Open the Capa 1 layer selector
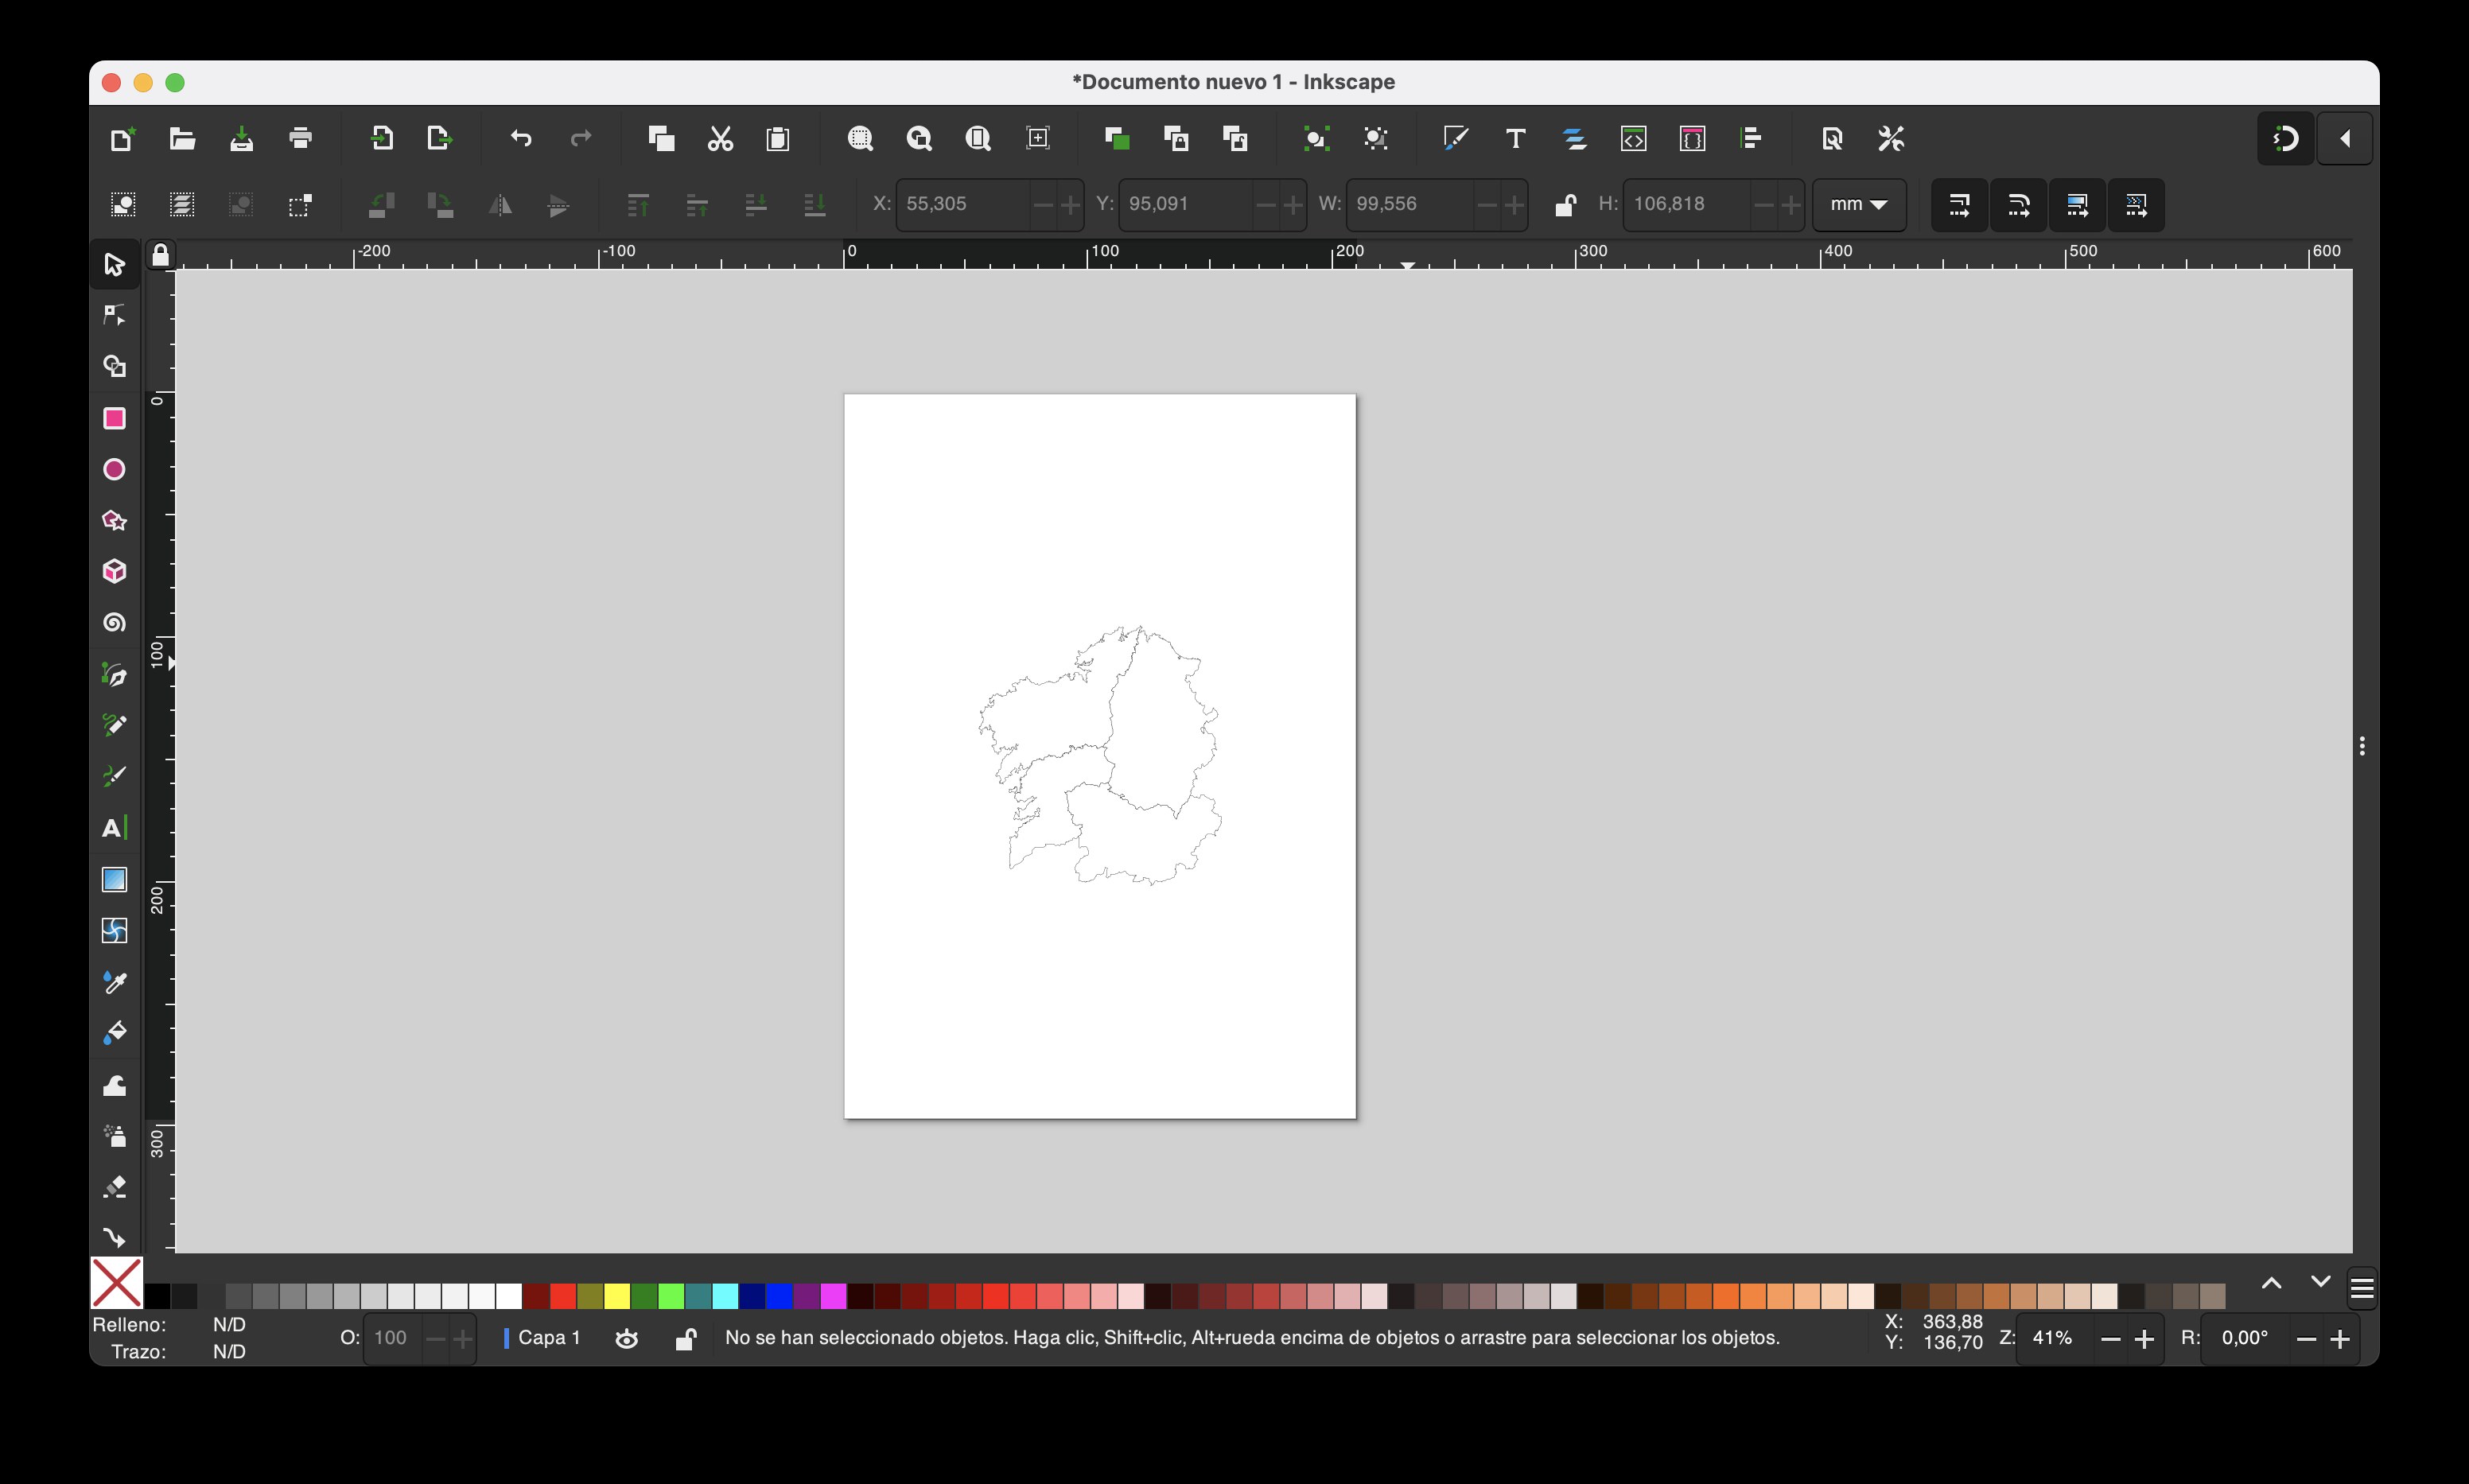Image resolution: width=2469 pixels, height=1484 pixels. tap(541, 1338)
